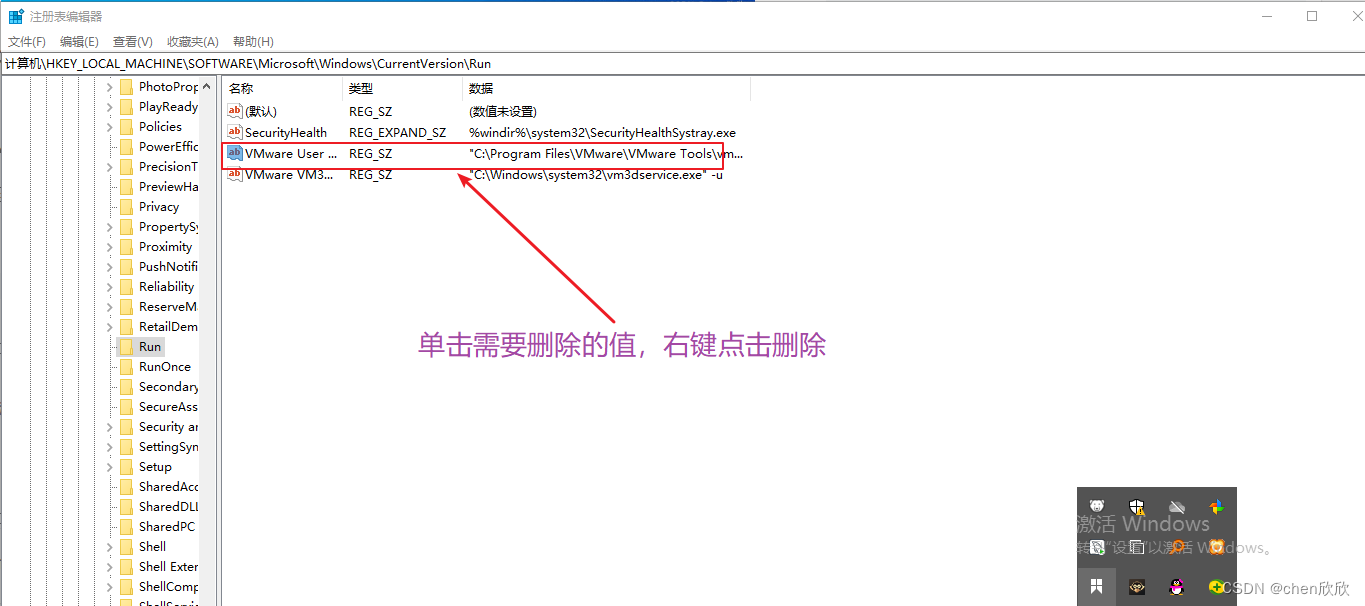Click the Run key's folder icon
Screen dimensions: 1365x606
pyautogui.click(x=126, y=347)
